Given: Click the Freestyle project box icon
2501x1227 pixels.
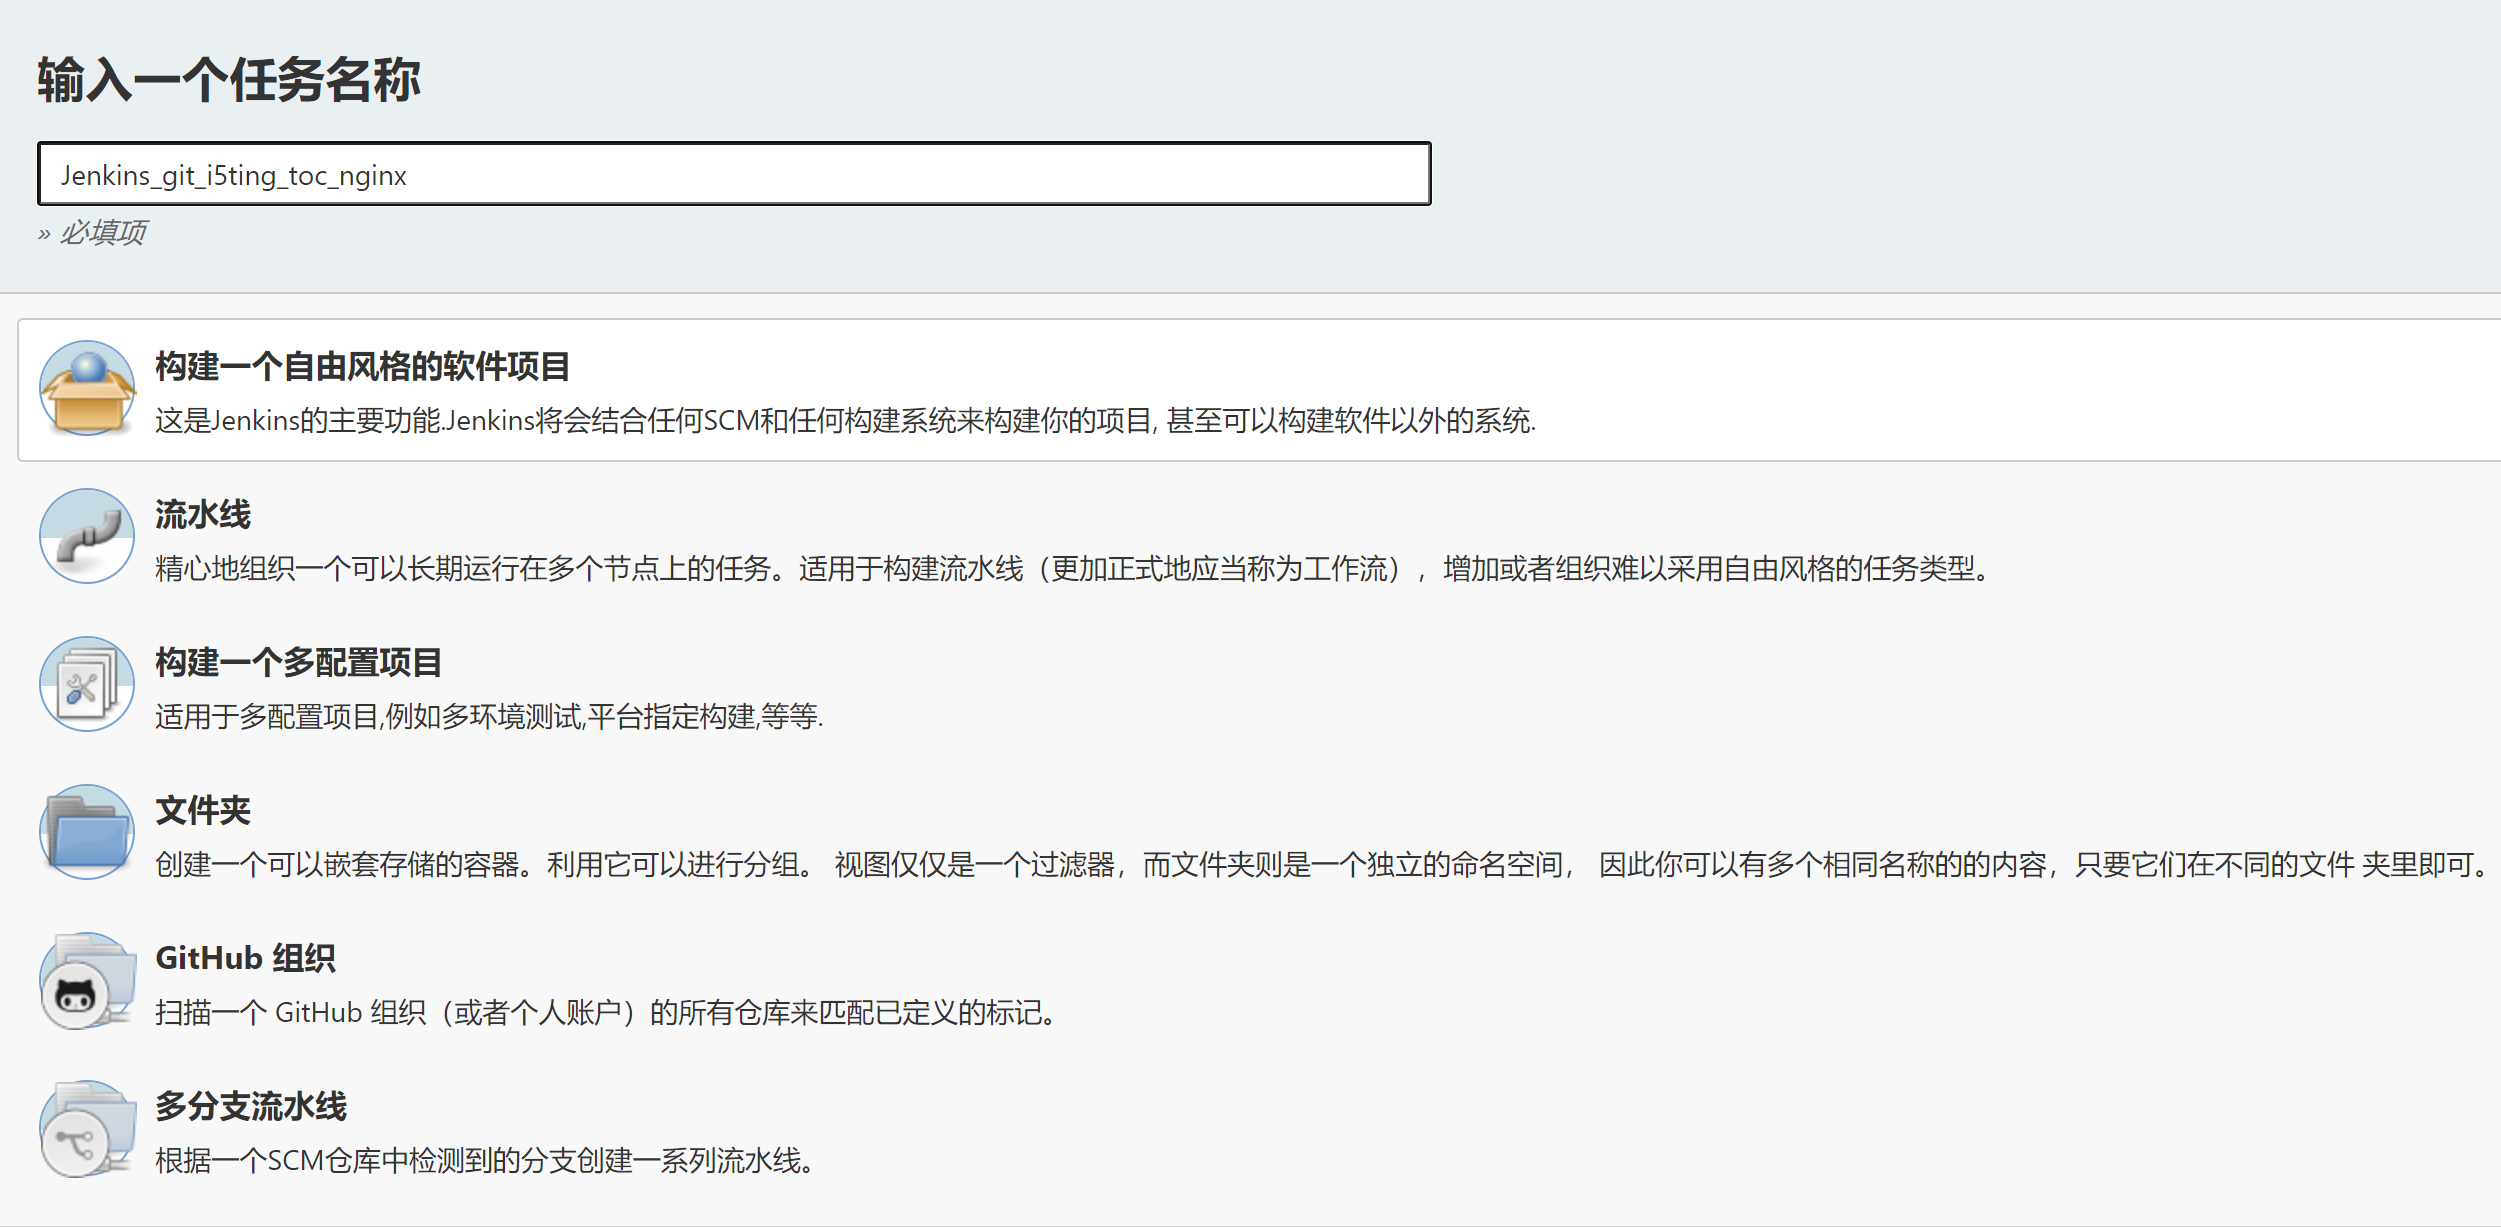Looking at the screenshot, I should 87,388.
